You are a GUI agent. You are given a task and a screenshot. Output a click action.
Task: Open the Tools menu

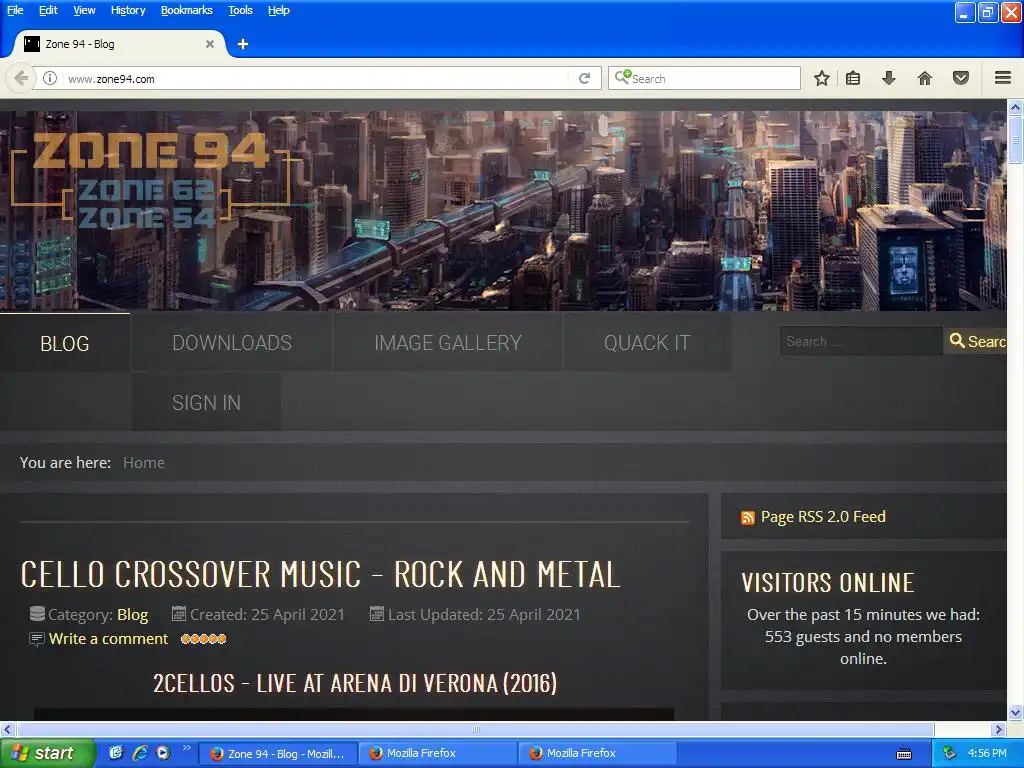[240, 10]
